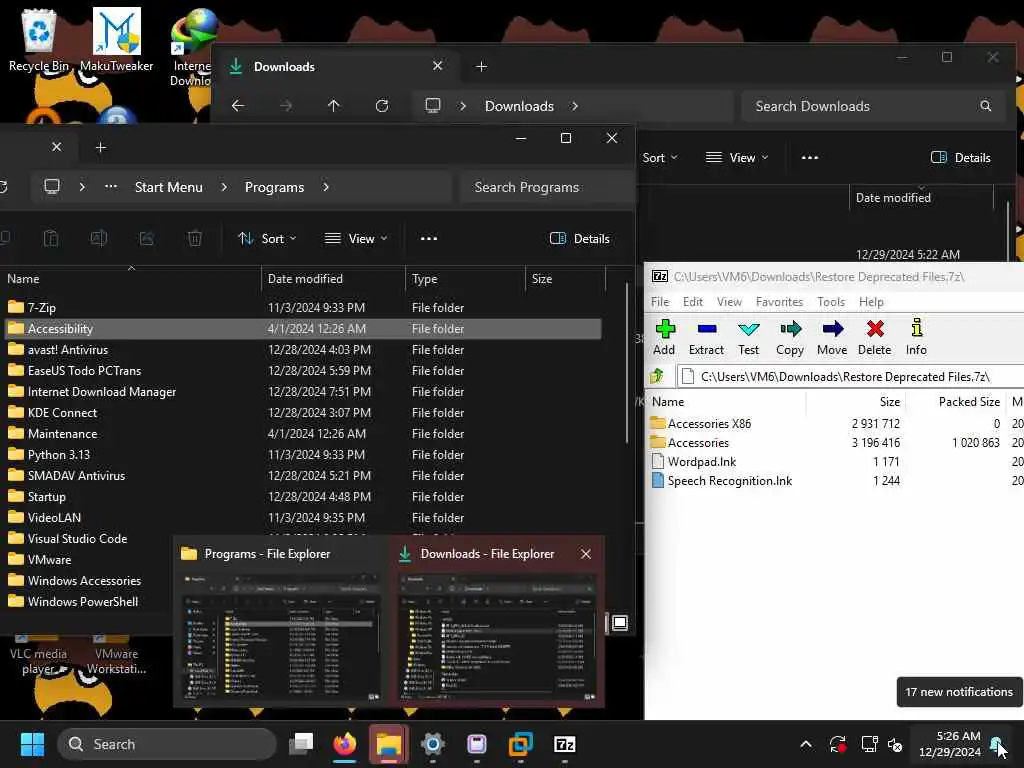Click the Delete button in 7-Zip
The width and height of the screenshot is (1024, 768).
pos(874,337)
